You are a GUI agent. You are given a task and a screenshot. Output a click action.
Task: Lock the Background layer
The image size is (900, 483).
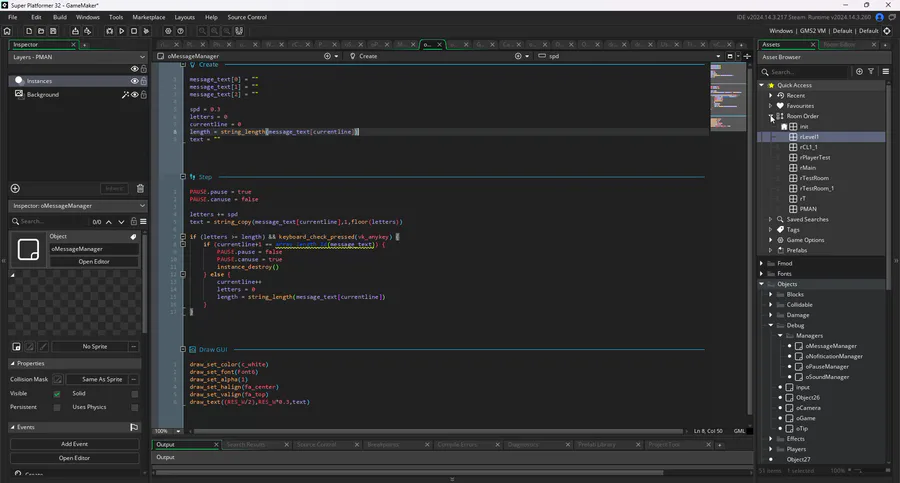click(x=143, y=95)
